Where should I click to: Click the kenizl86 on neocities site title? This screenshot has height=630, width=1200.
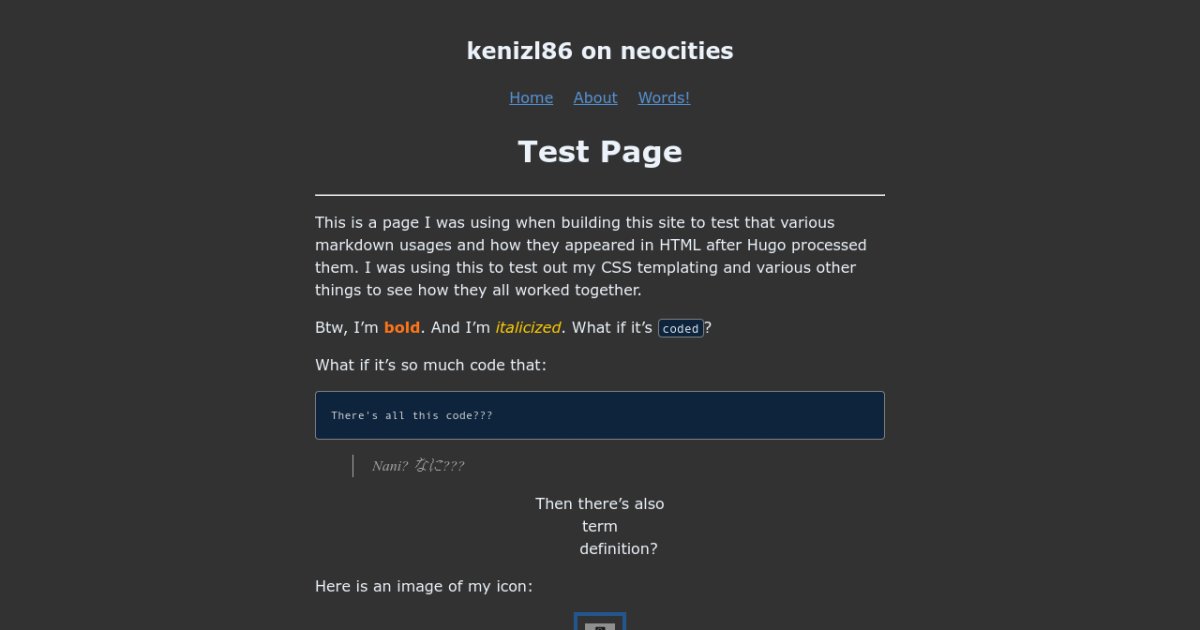coord(600,51)
